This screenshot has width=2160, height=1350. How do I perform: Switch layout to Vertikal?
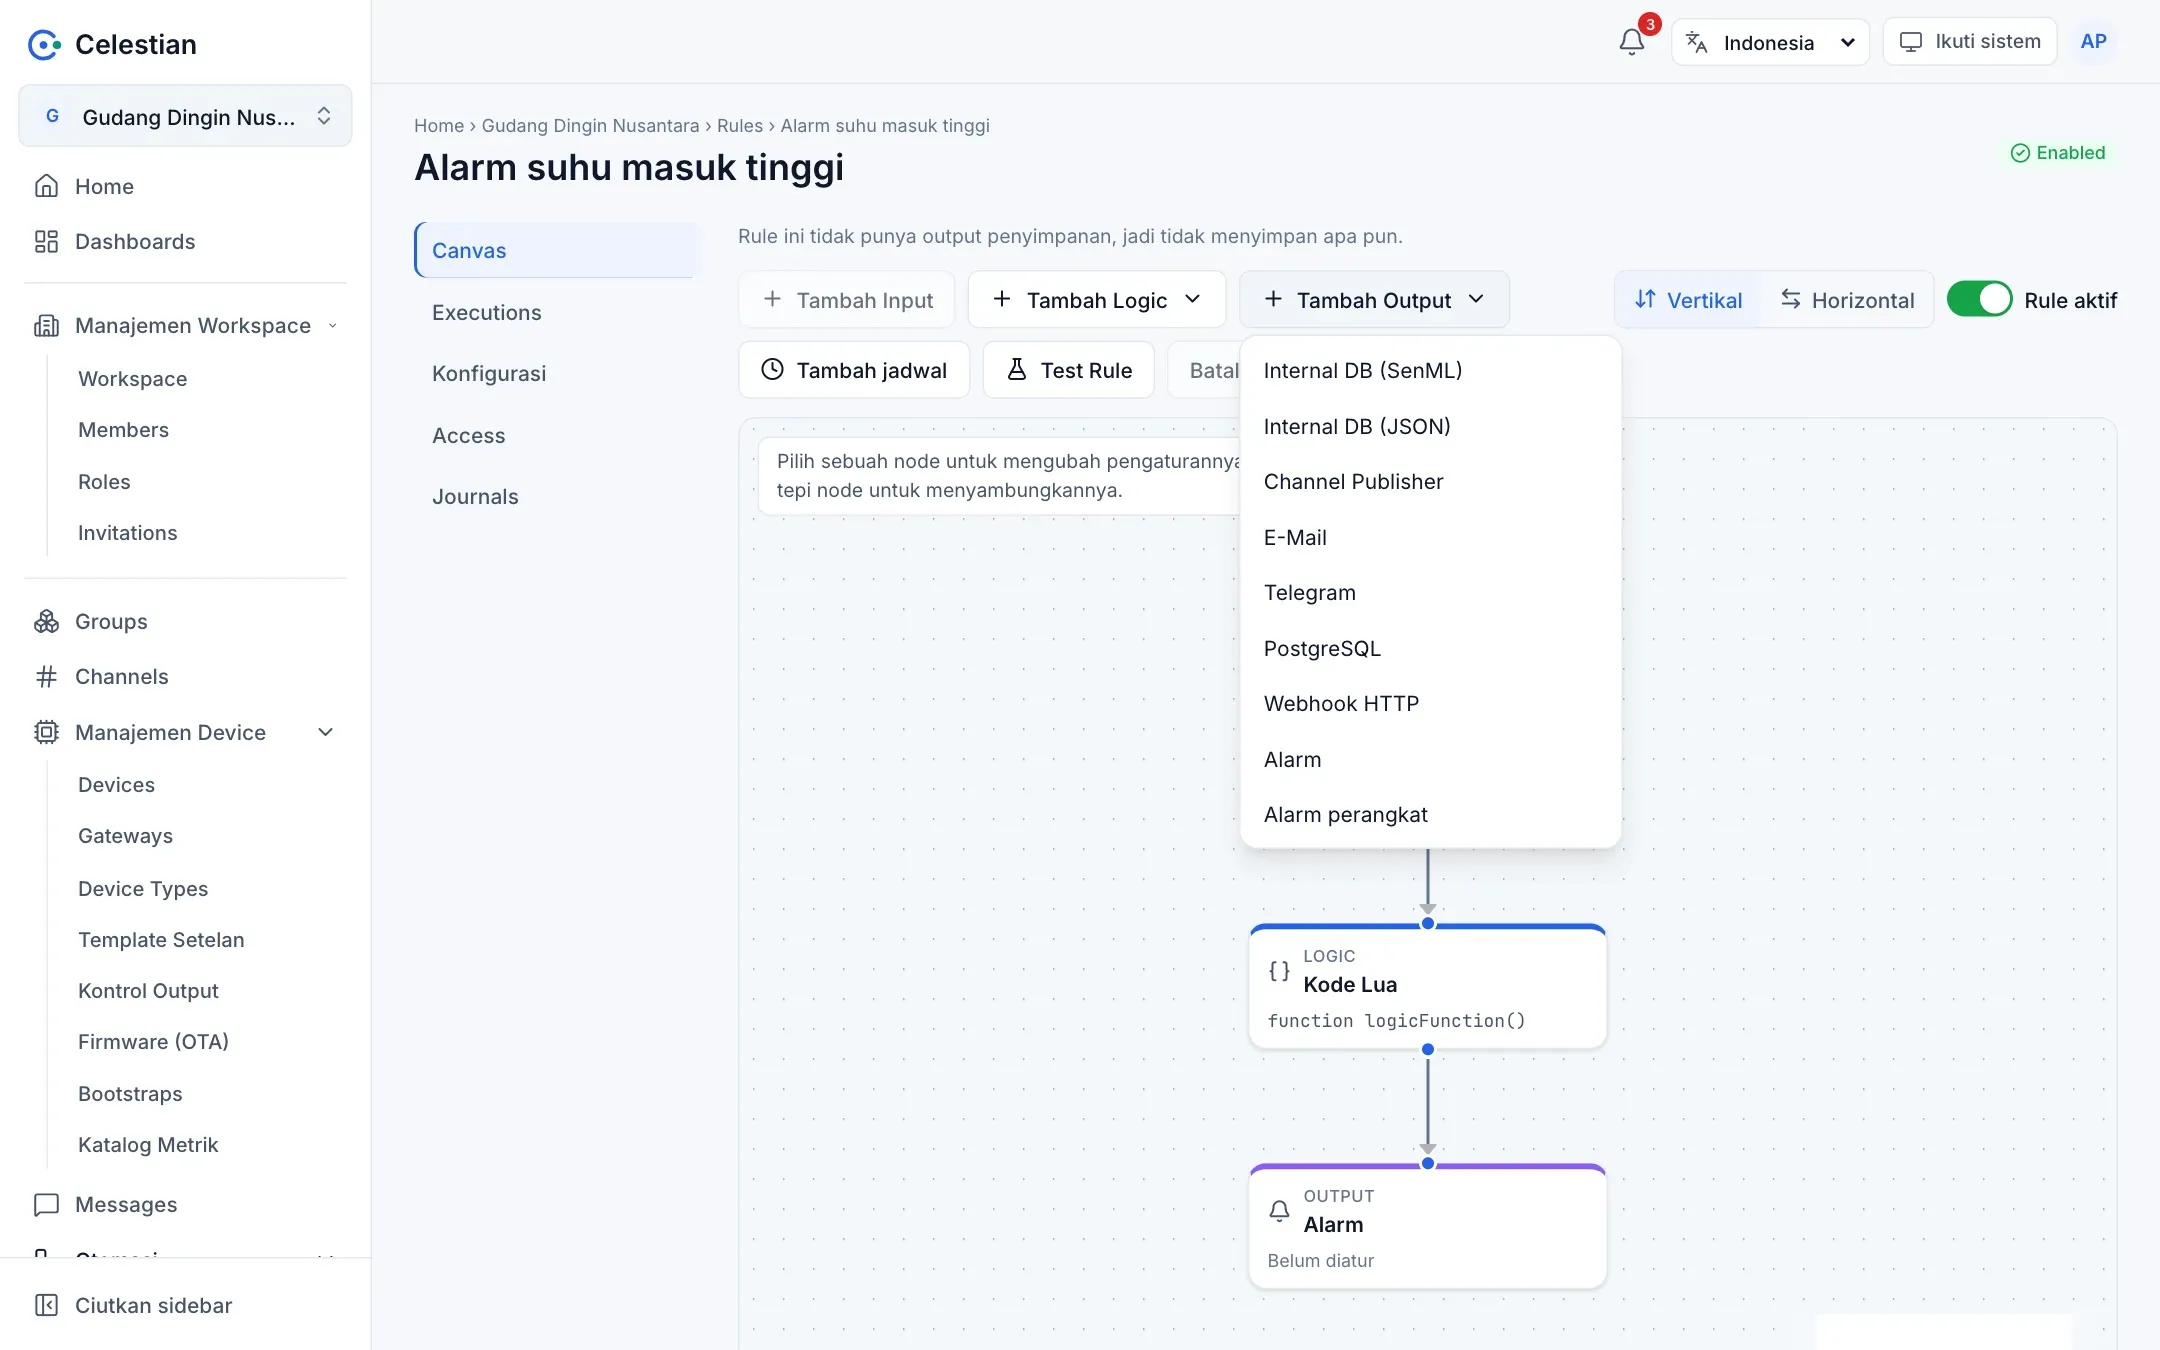click(x=1688, y=300)
